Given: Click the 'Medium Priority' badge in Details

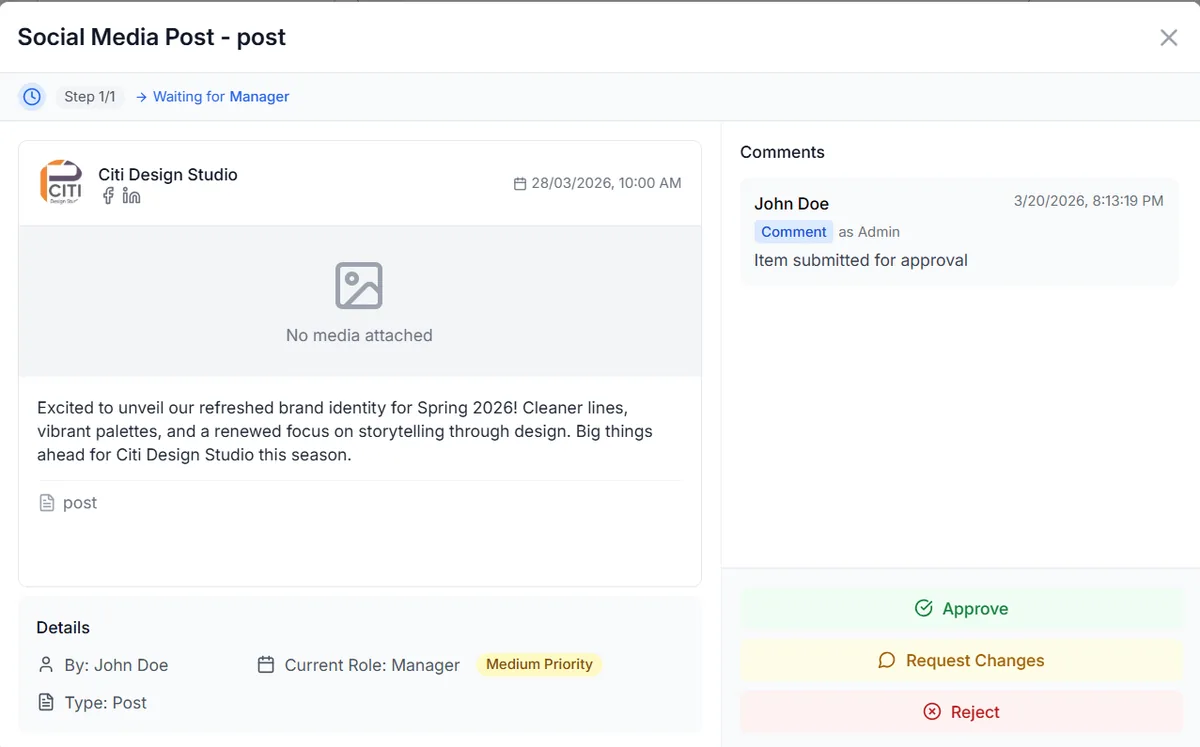Looking at the screenshot, I should [x=539, y=664].
